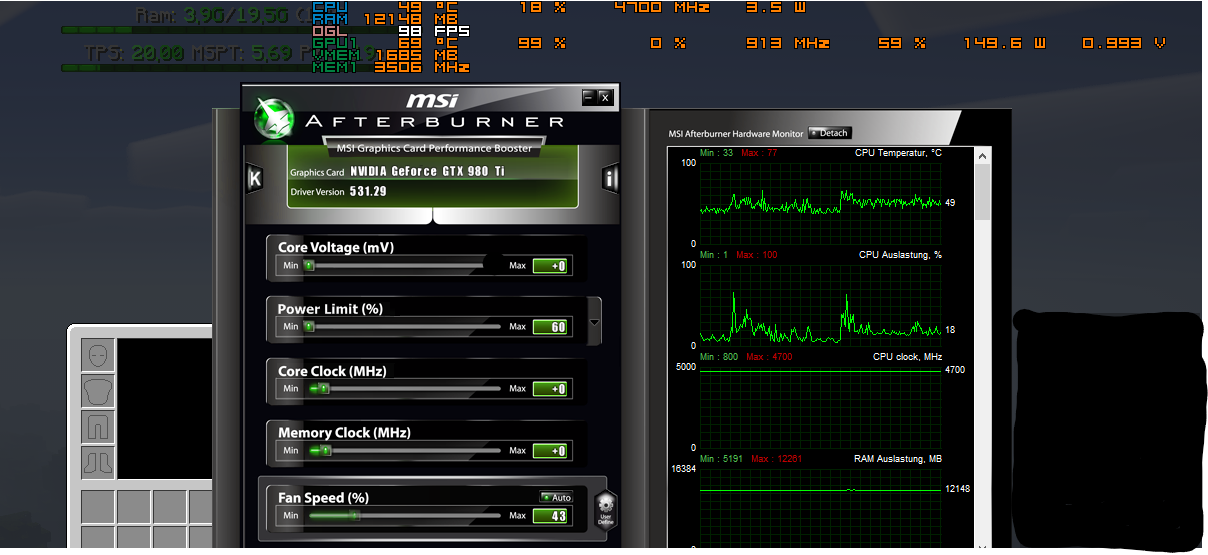Click the '149.6 W' GPU power readout
This screenshot has width=1208, height=555.
1005,44
